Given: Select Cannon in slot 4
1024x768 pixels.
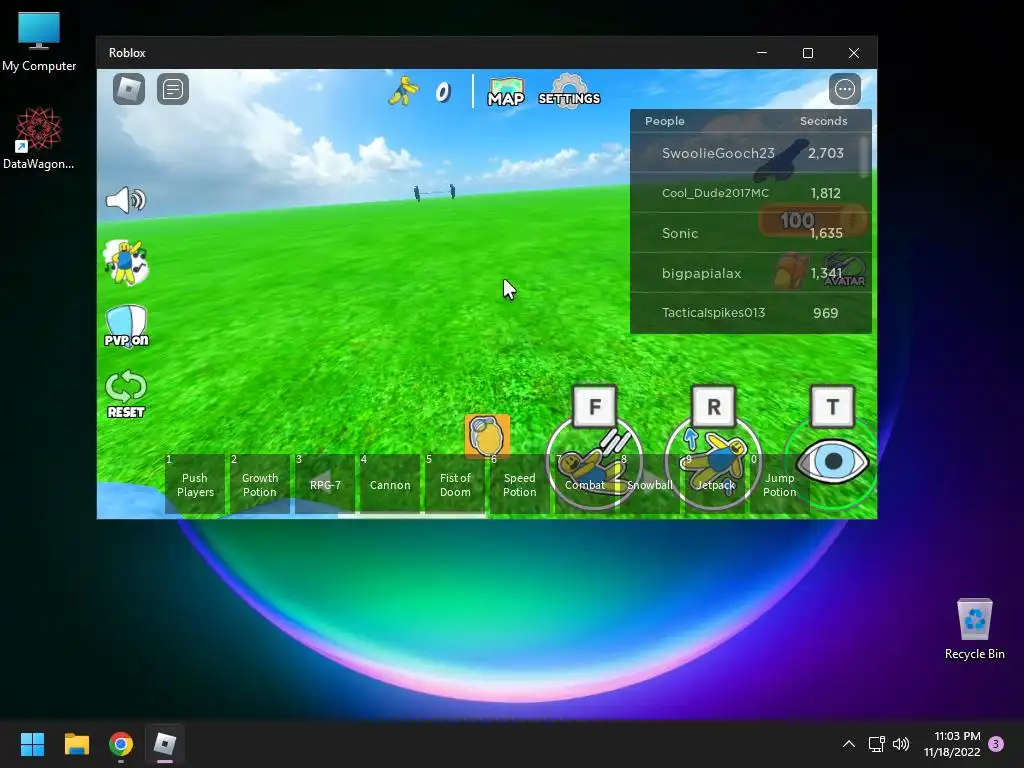Looking at the screenshot, I should [x=390, y=485].
